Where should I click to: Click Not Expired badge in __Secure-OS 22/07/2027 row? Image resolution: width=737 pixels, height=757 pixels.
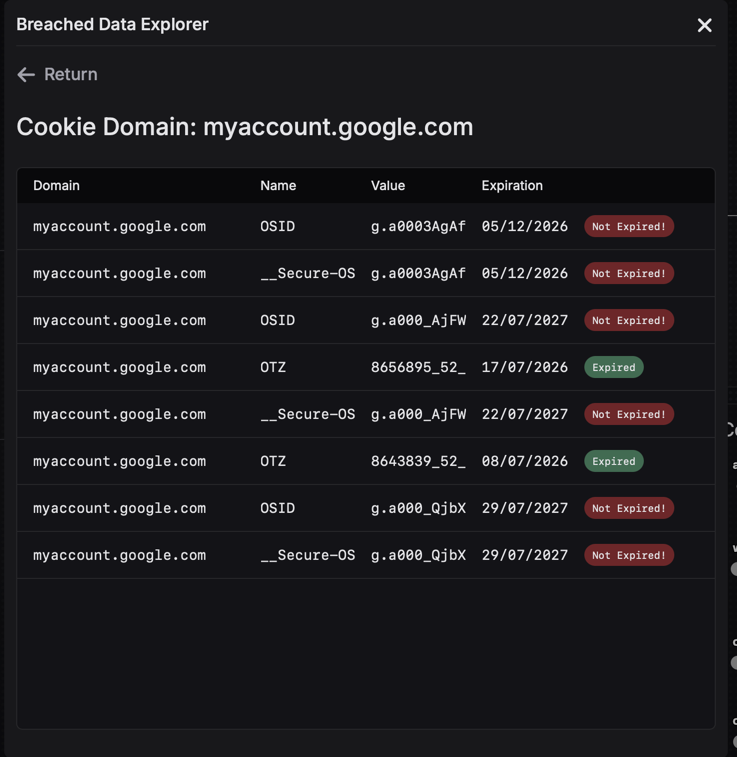629,414
